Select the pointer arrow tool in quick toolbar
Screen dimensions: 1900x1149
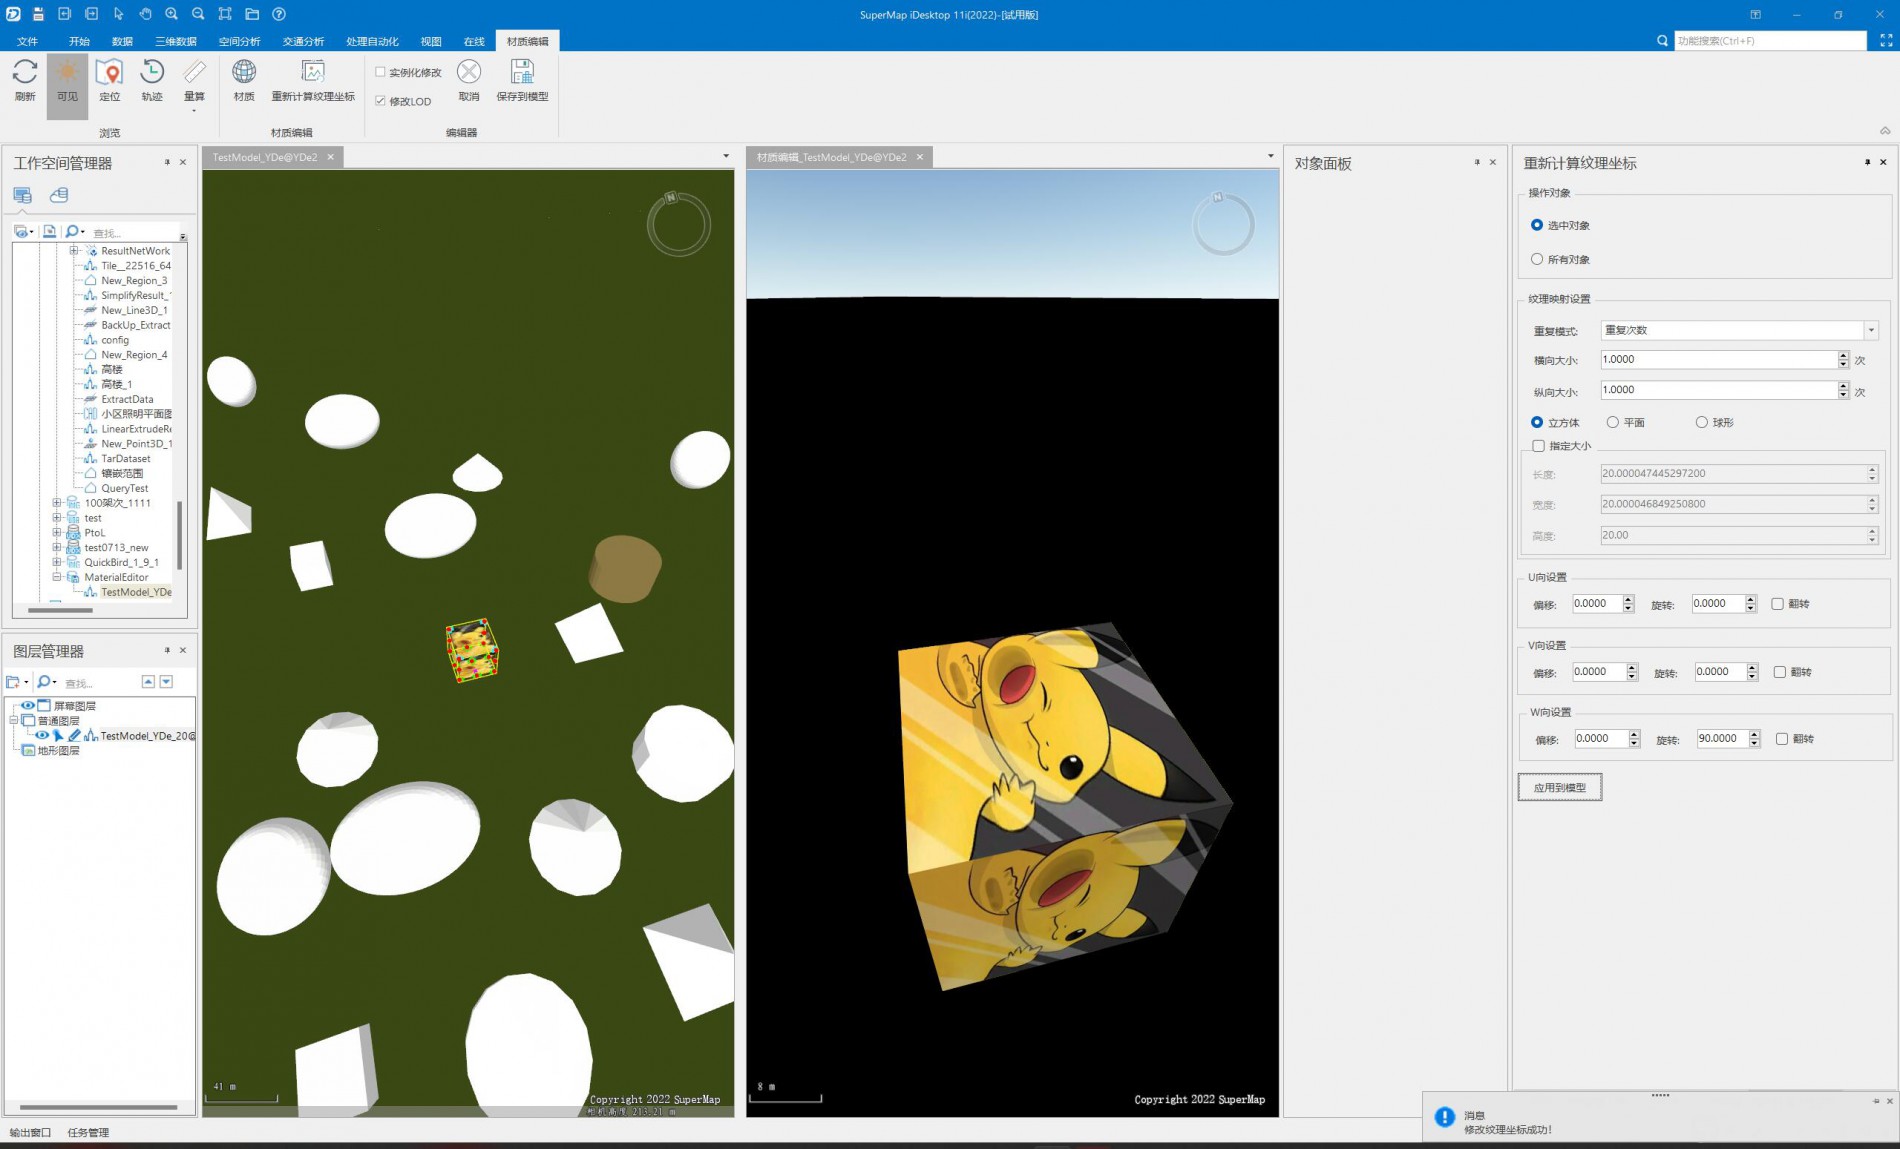pyautogui.click(x=118, y=14)
